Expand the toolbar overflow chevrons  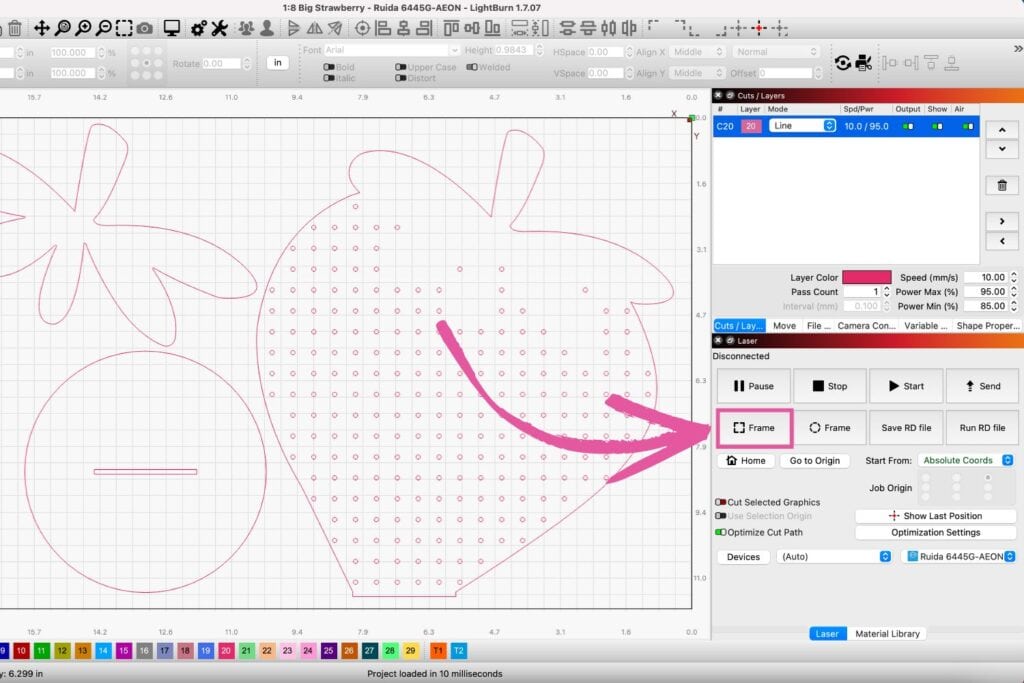point(1017,49)
